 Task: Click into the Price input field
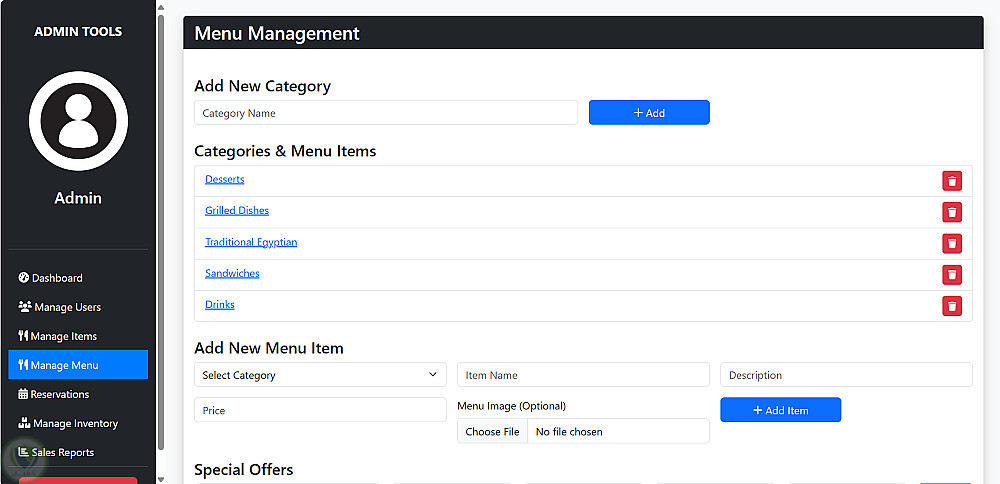(320, 410)
